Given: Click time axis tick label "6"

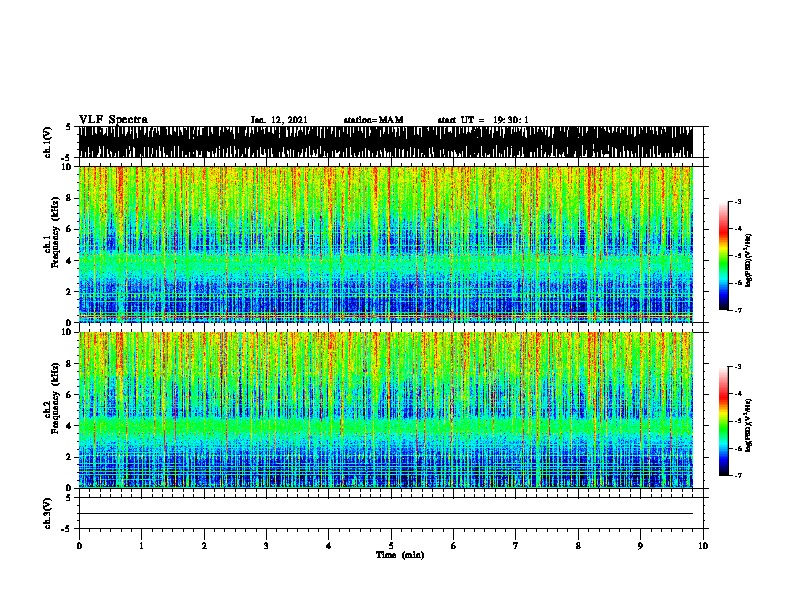Looking at the screenshot, I should [454, 545].
